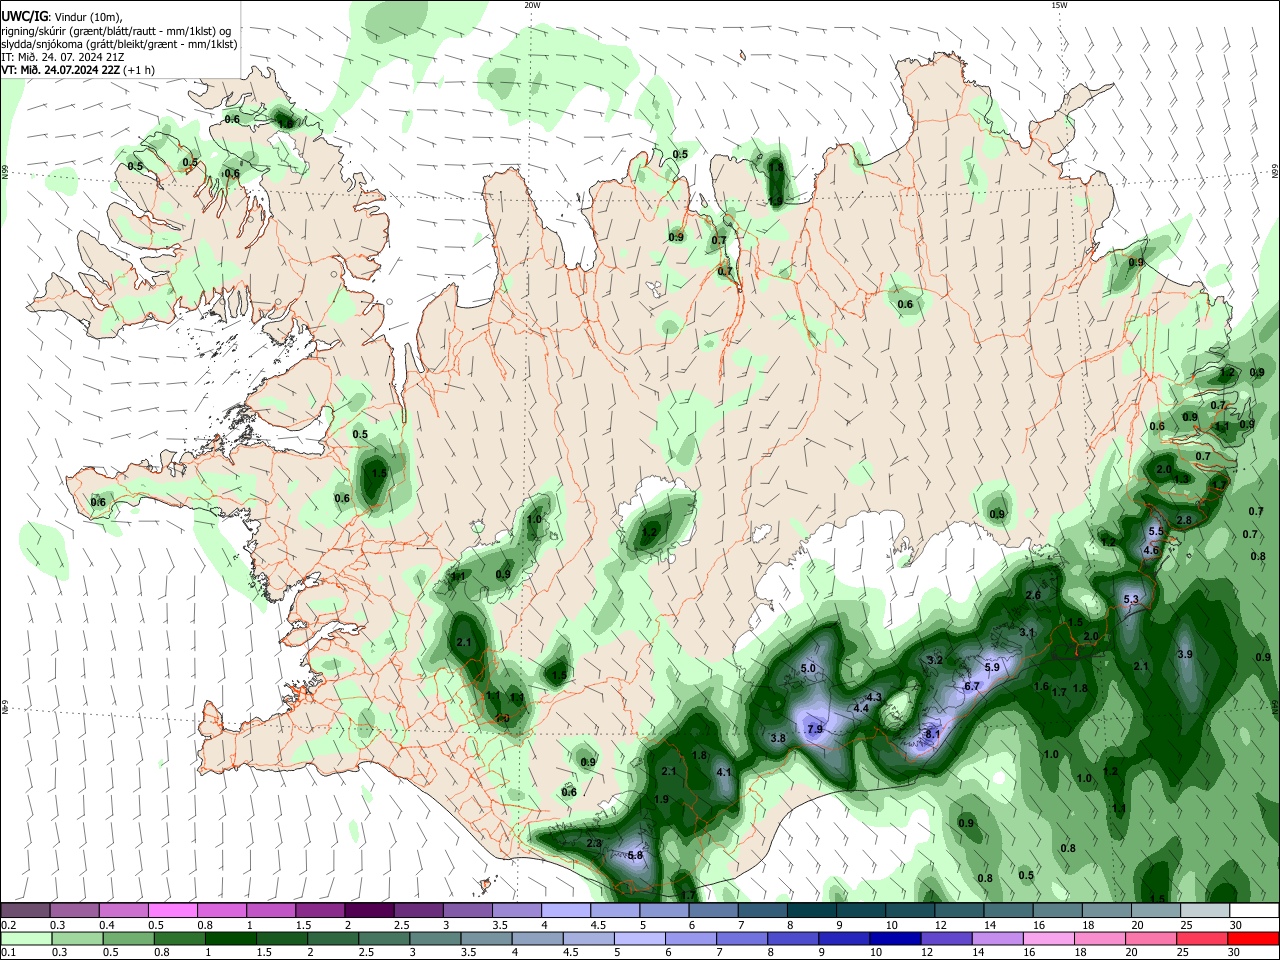The height and width of the screenshot is (960, 1280).
Task: Click lower legend swatch between 12 and 14
Action: (x=947, y=938)
